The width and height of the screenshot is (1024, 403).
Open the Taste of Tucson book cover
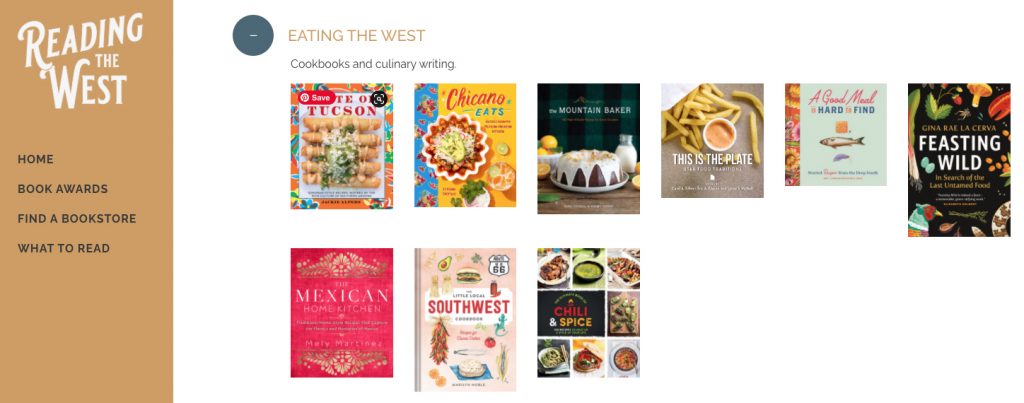(x=342, y=146)
